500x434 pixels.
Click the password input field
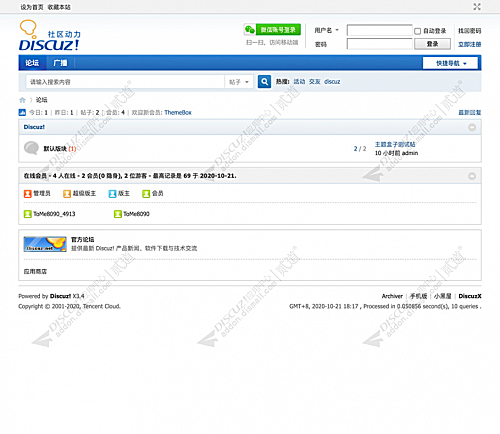pyautogui.click(x=380, y=44)
